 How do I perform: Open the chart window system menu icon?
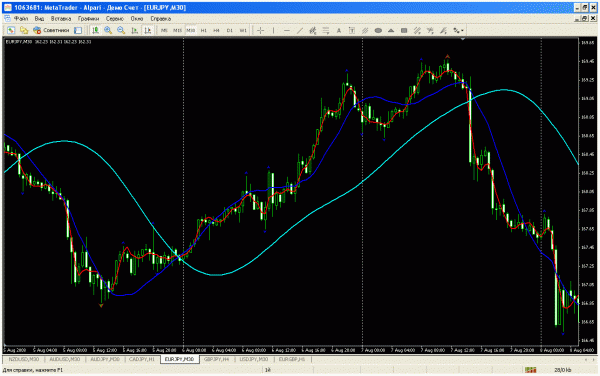7,18
